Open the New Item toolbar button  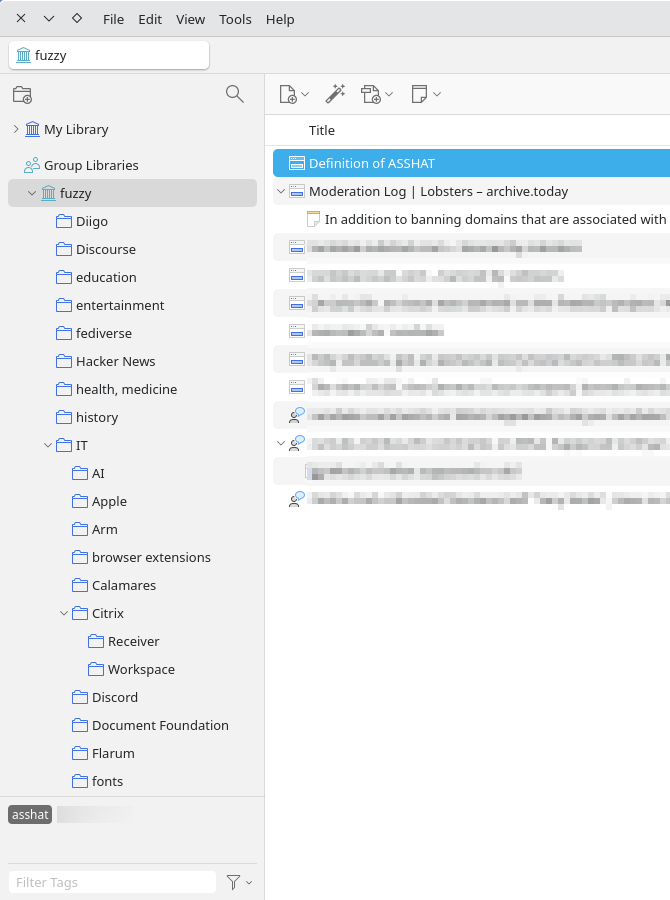click(293, 94)
